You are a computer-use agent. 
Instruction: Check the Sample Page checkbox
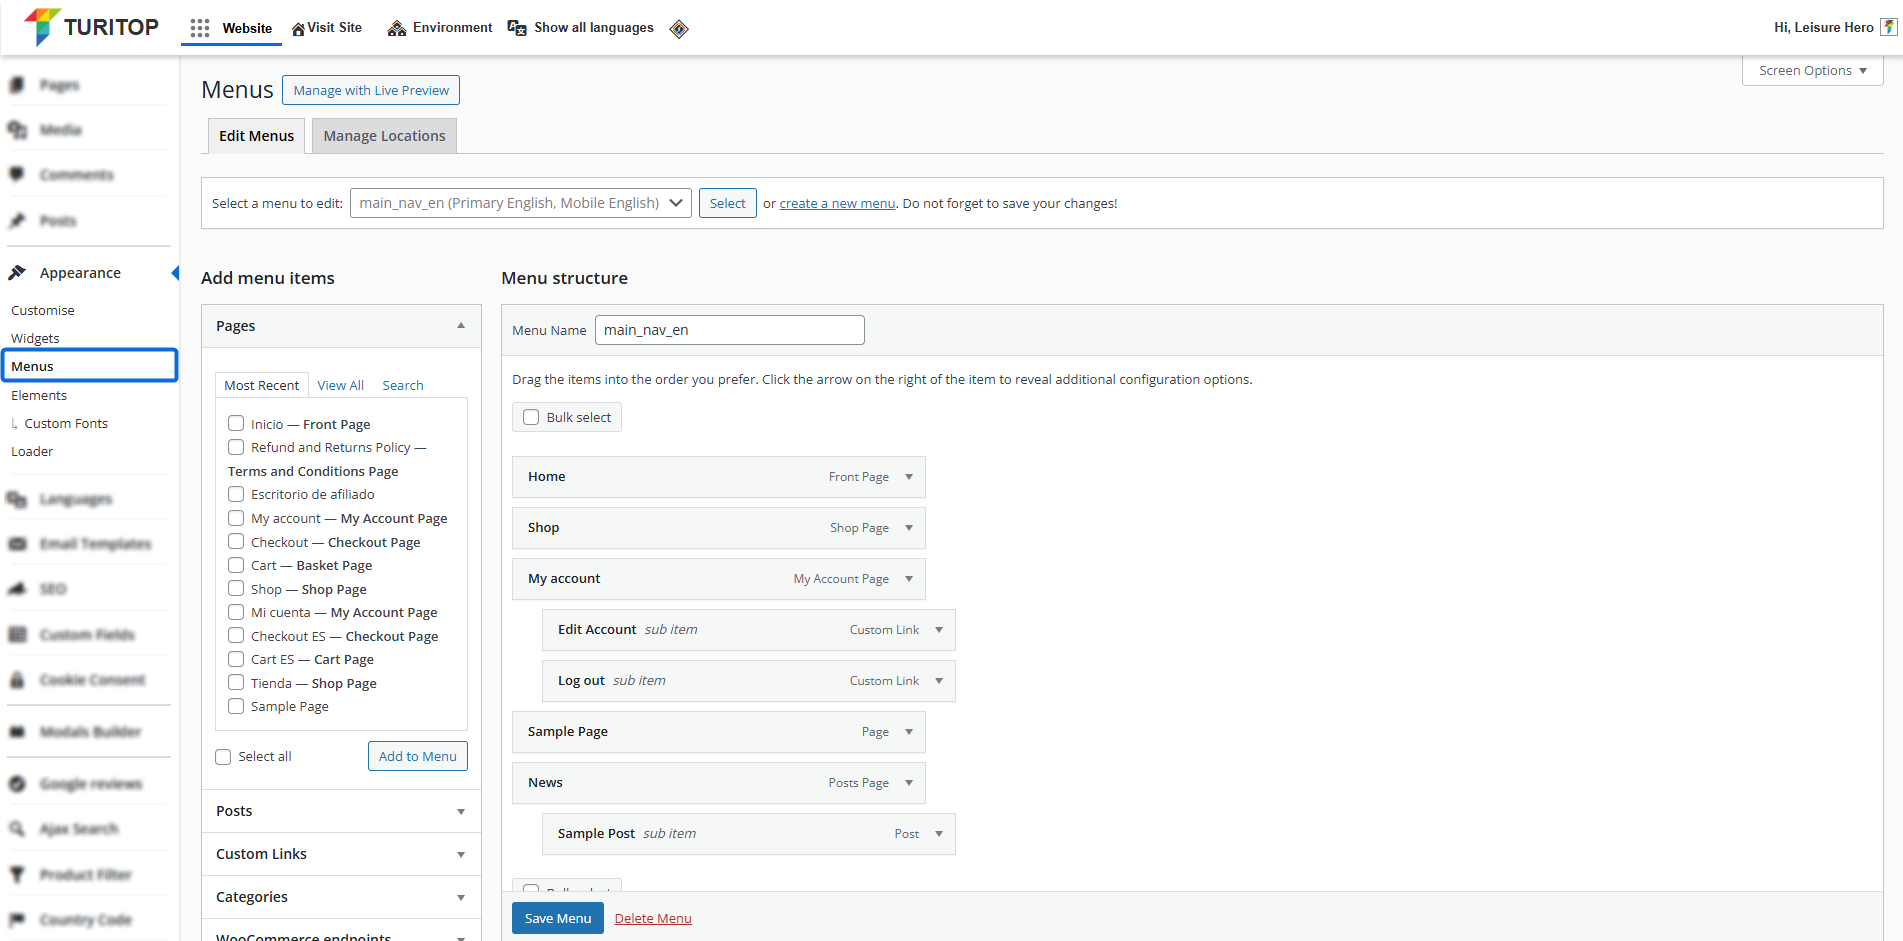tap(236, 706)
